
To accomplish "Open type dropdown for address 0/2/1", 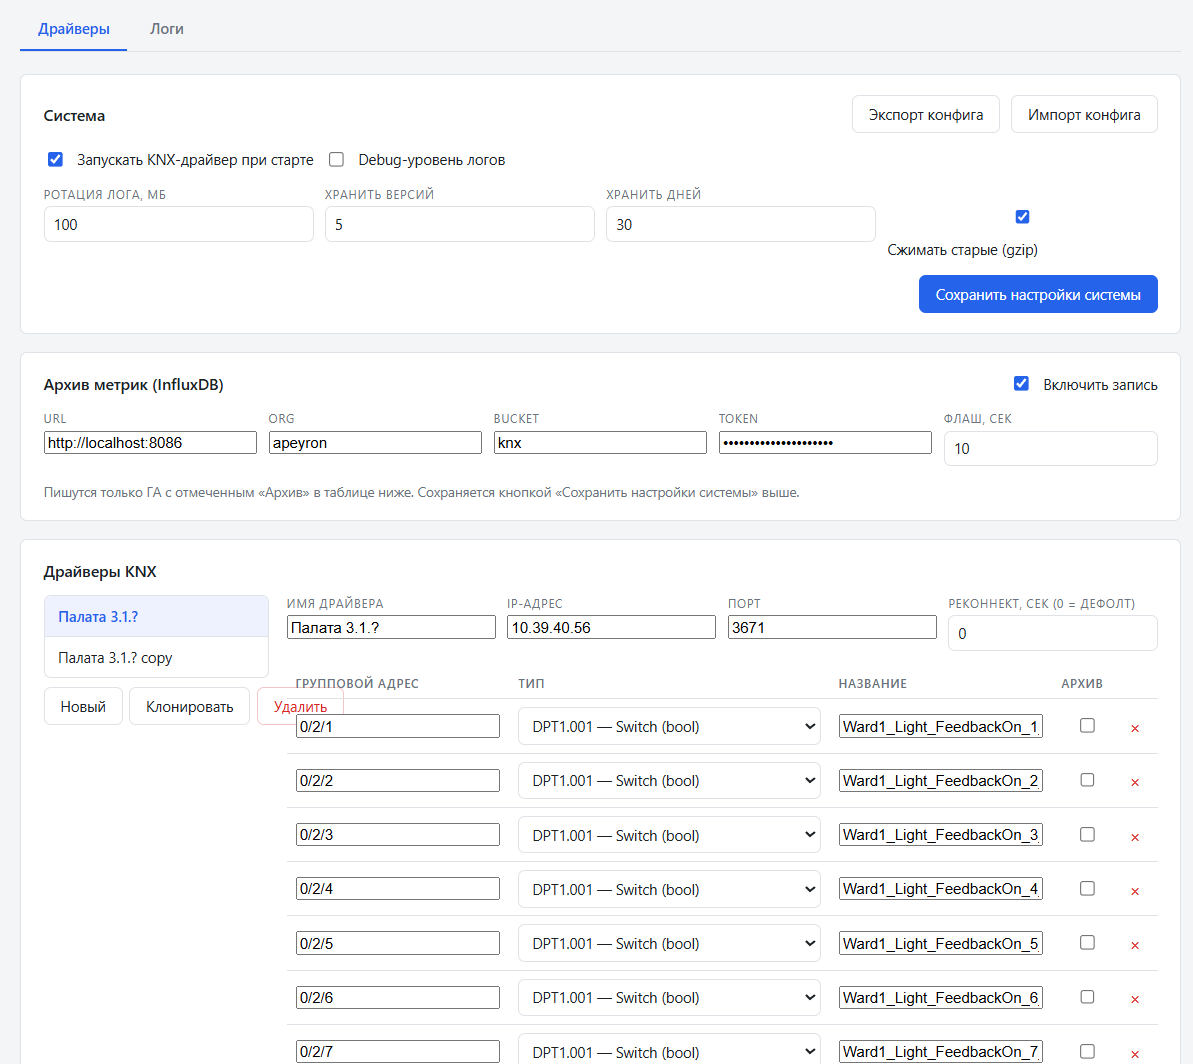I will point(669,726).
